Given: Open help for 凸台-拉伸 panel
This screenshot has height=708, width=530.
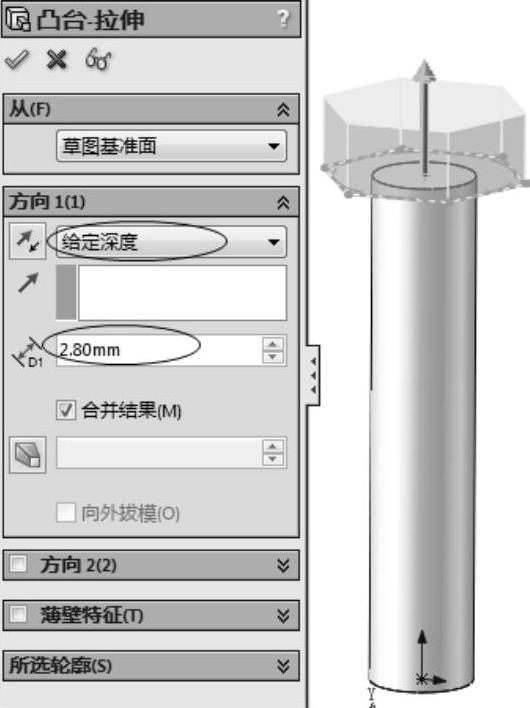Looking at the screenshot, I should coord(283,19).
